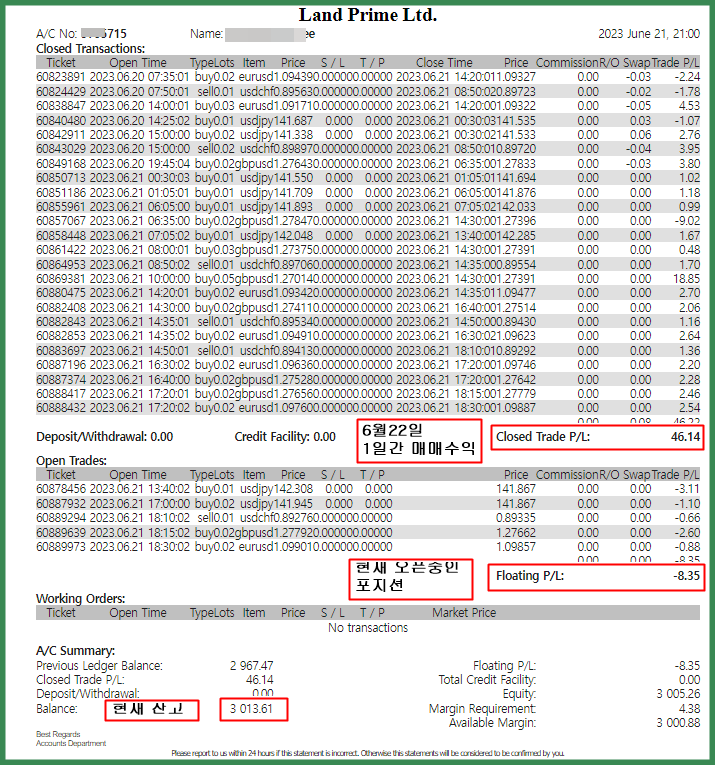Select ticket 60869381 gbpusd row
Viewport: 715px width, 765px height.
point(368,279)
